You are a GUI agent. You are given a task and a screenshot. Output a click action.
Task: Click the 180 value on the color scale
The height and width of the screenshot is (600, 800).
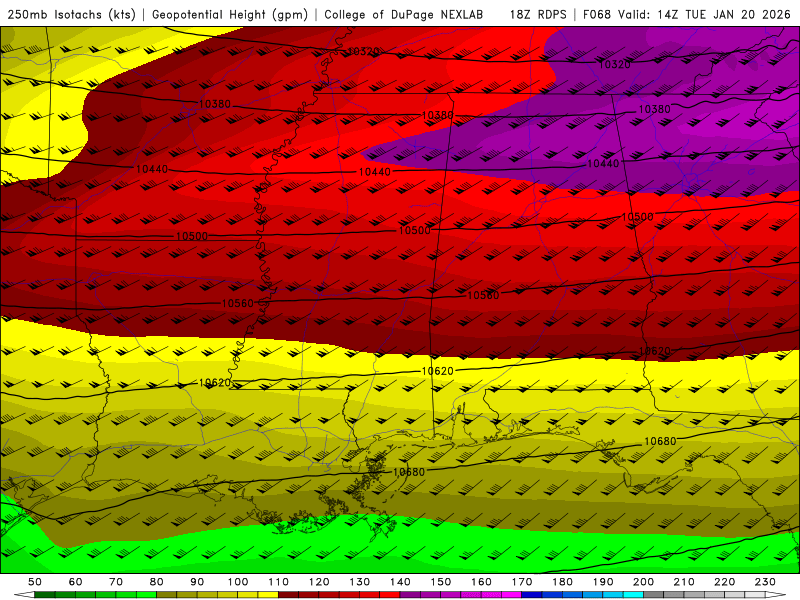pos(562,582)
